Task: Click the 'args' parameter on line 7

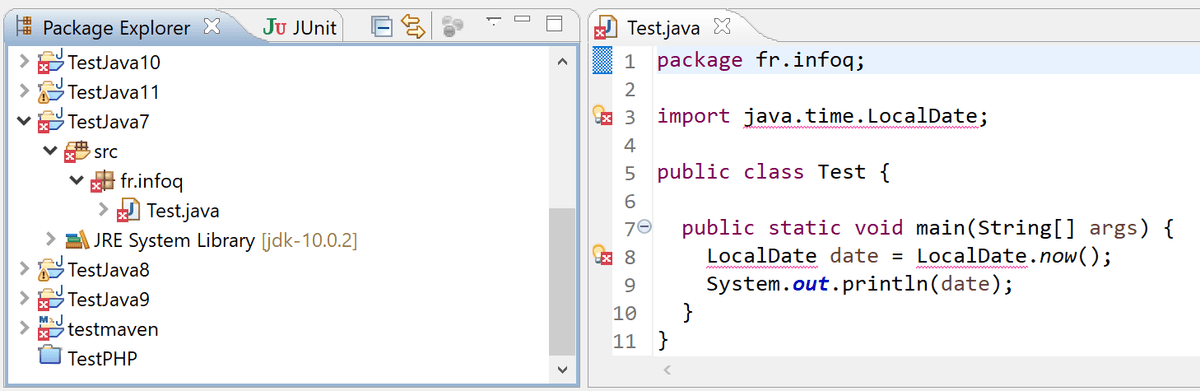Action: 1113,228
